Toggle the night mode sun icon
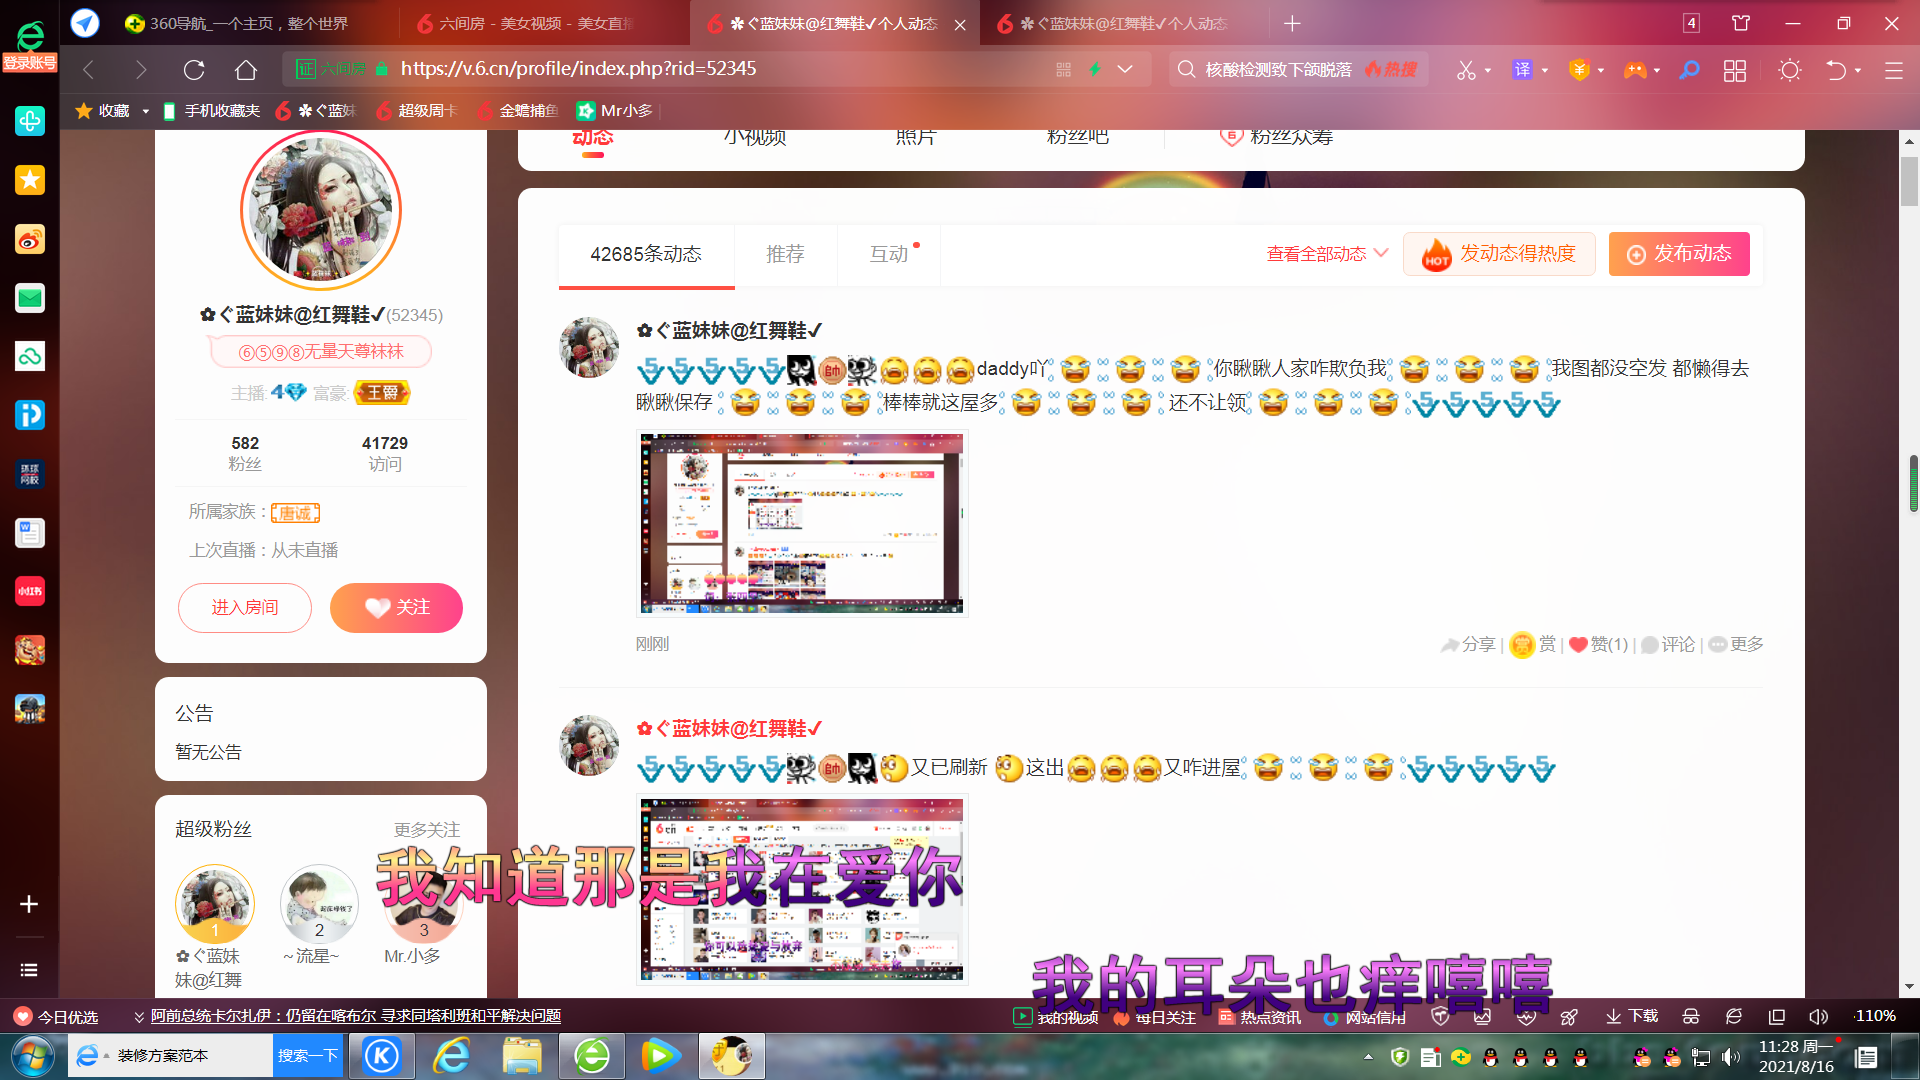 pyautogui.click(x=1790, y=70)
